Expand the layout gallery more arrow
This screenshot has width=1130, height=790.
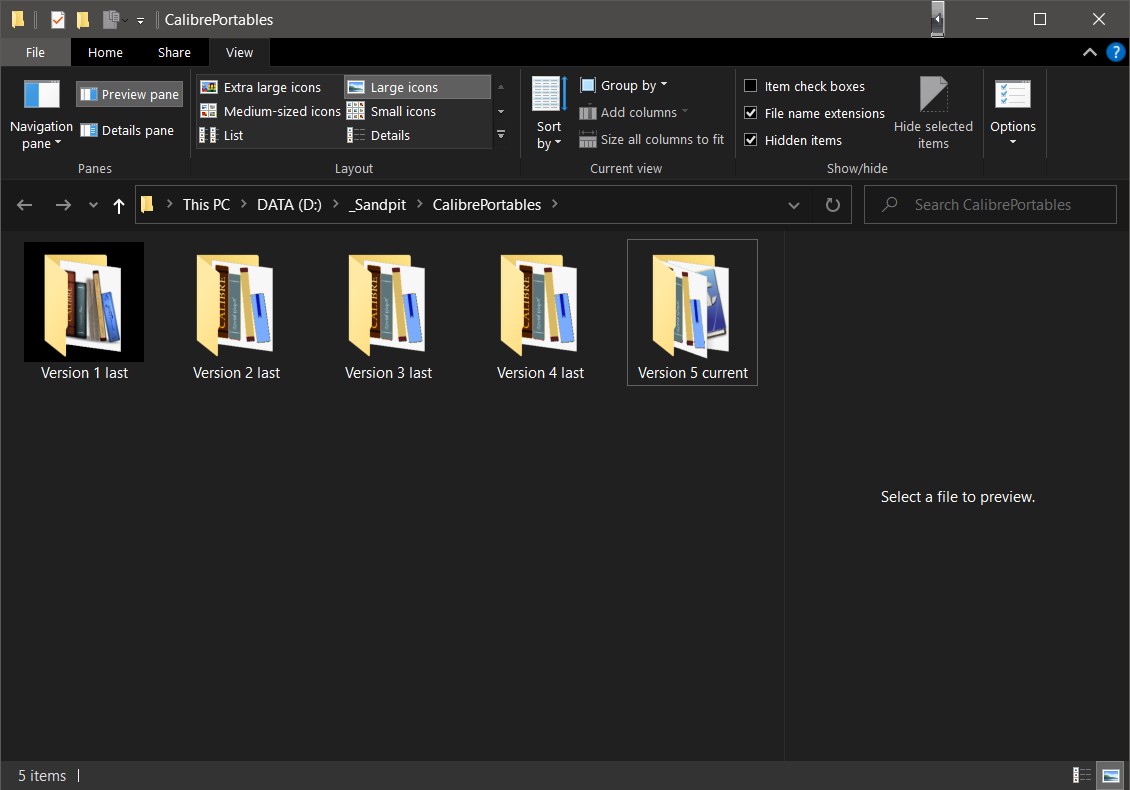tap(501, 135)
